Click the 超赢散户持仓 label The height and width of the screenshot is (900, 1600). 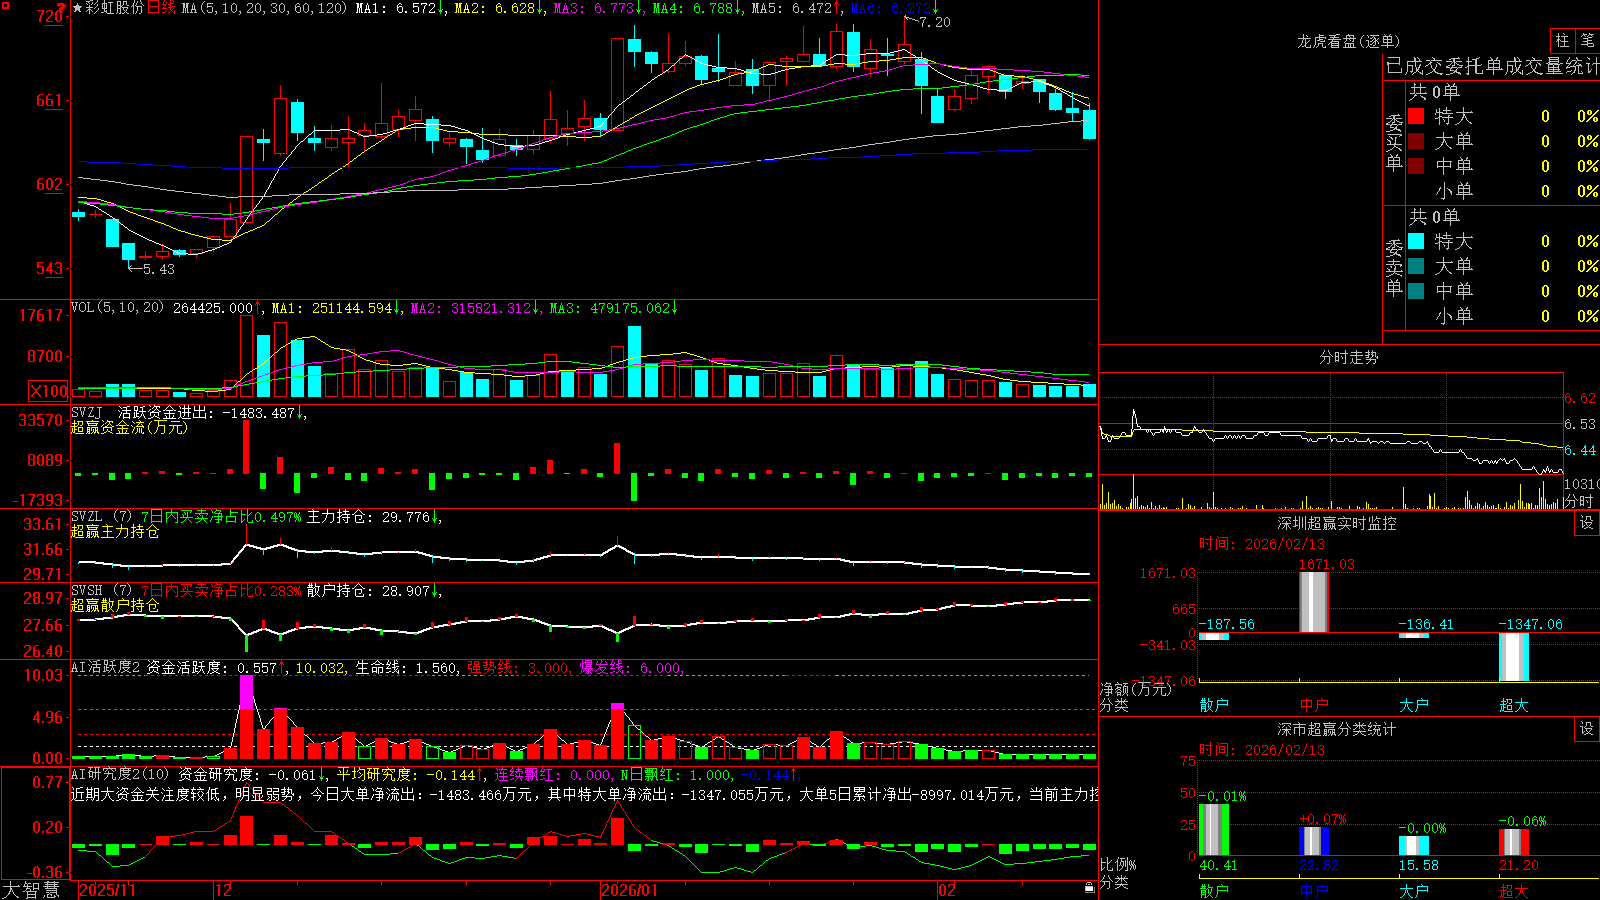point(115,605)
